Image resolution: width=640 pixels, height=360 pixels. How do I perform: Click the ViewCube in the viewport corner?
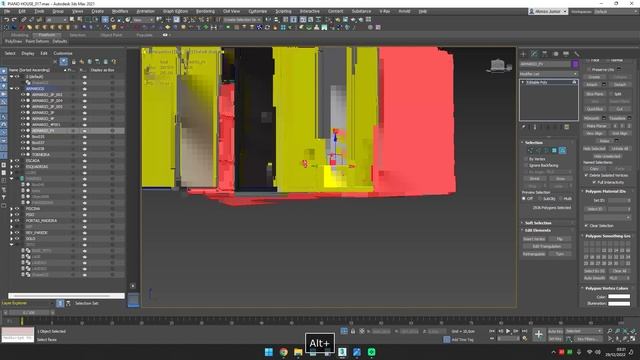point(498,66)
